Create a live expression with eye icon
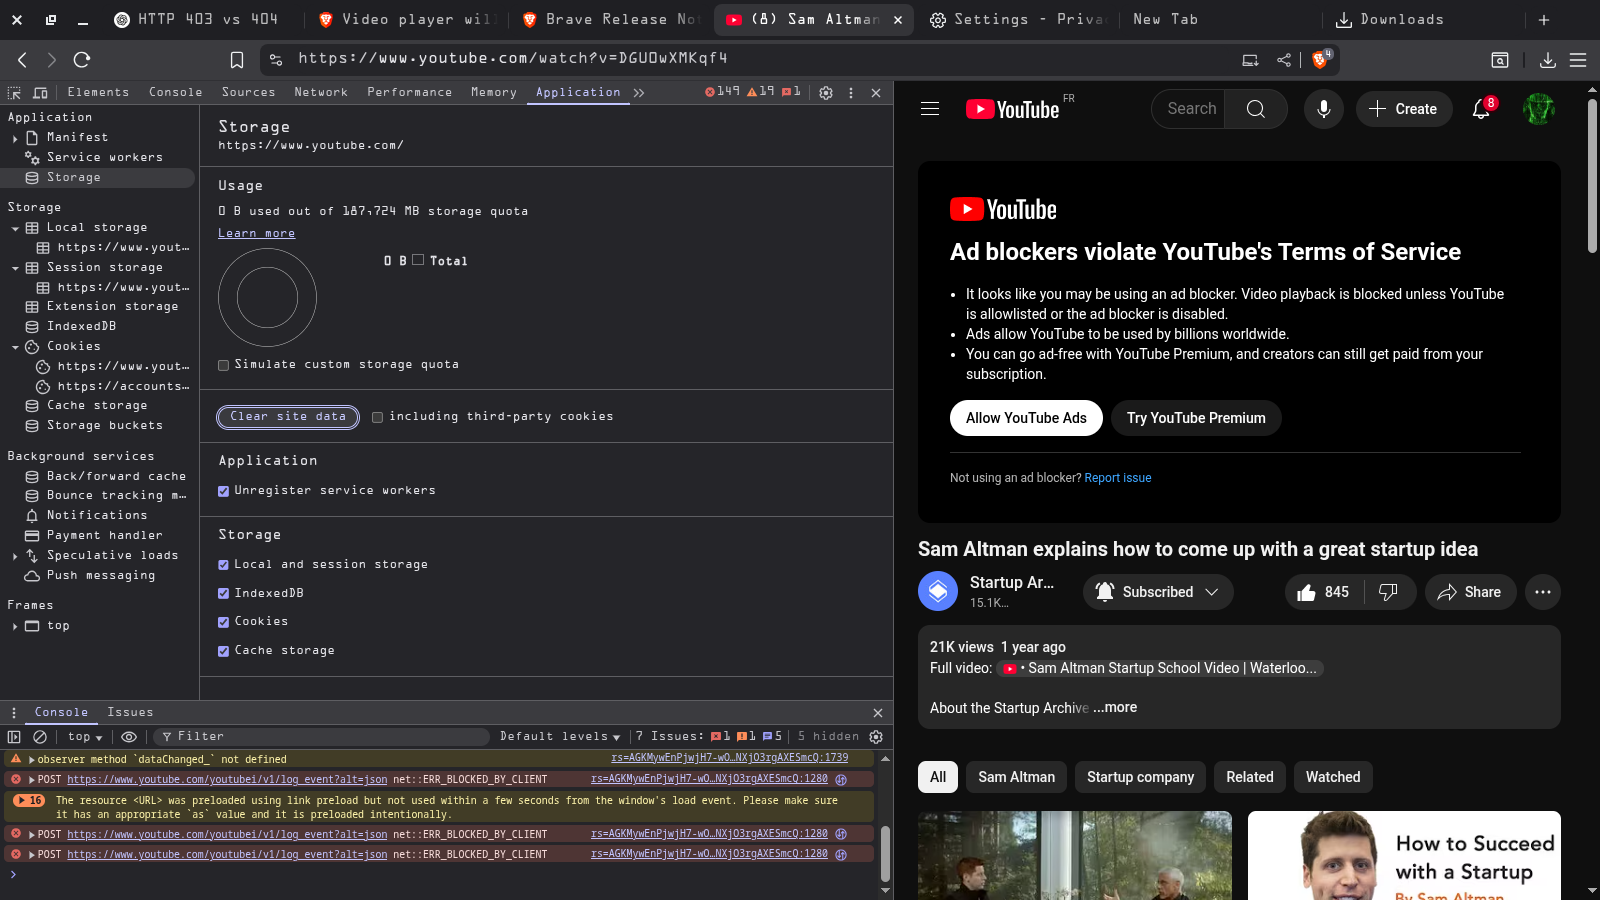The width and height of the screenshot is (1600, 900). [x=129, y=737]
